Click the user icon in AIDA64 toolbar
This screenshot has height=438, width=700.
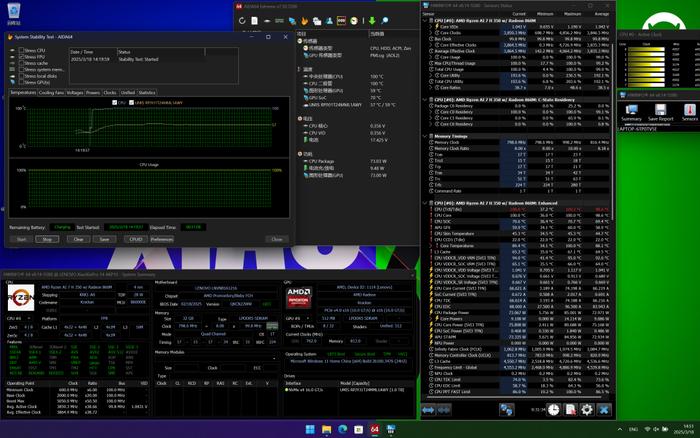pos(329,21)
